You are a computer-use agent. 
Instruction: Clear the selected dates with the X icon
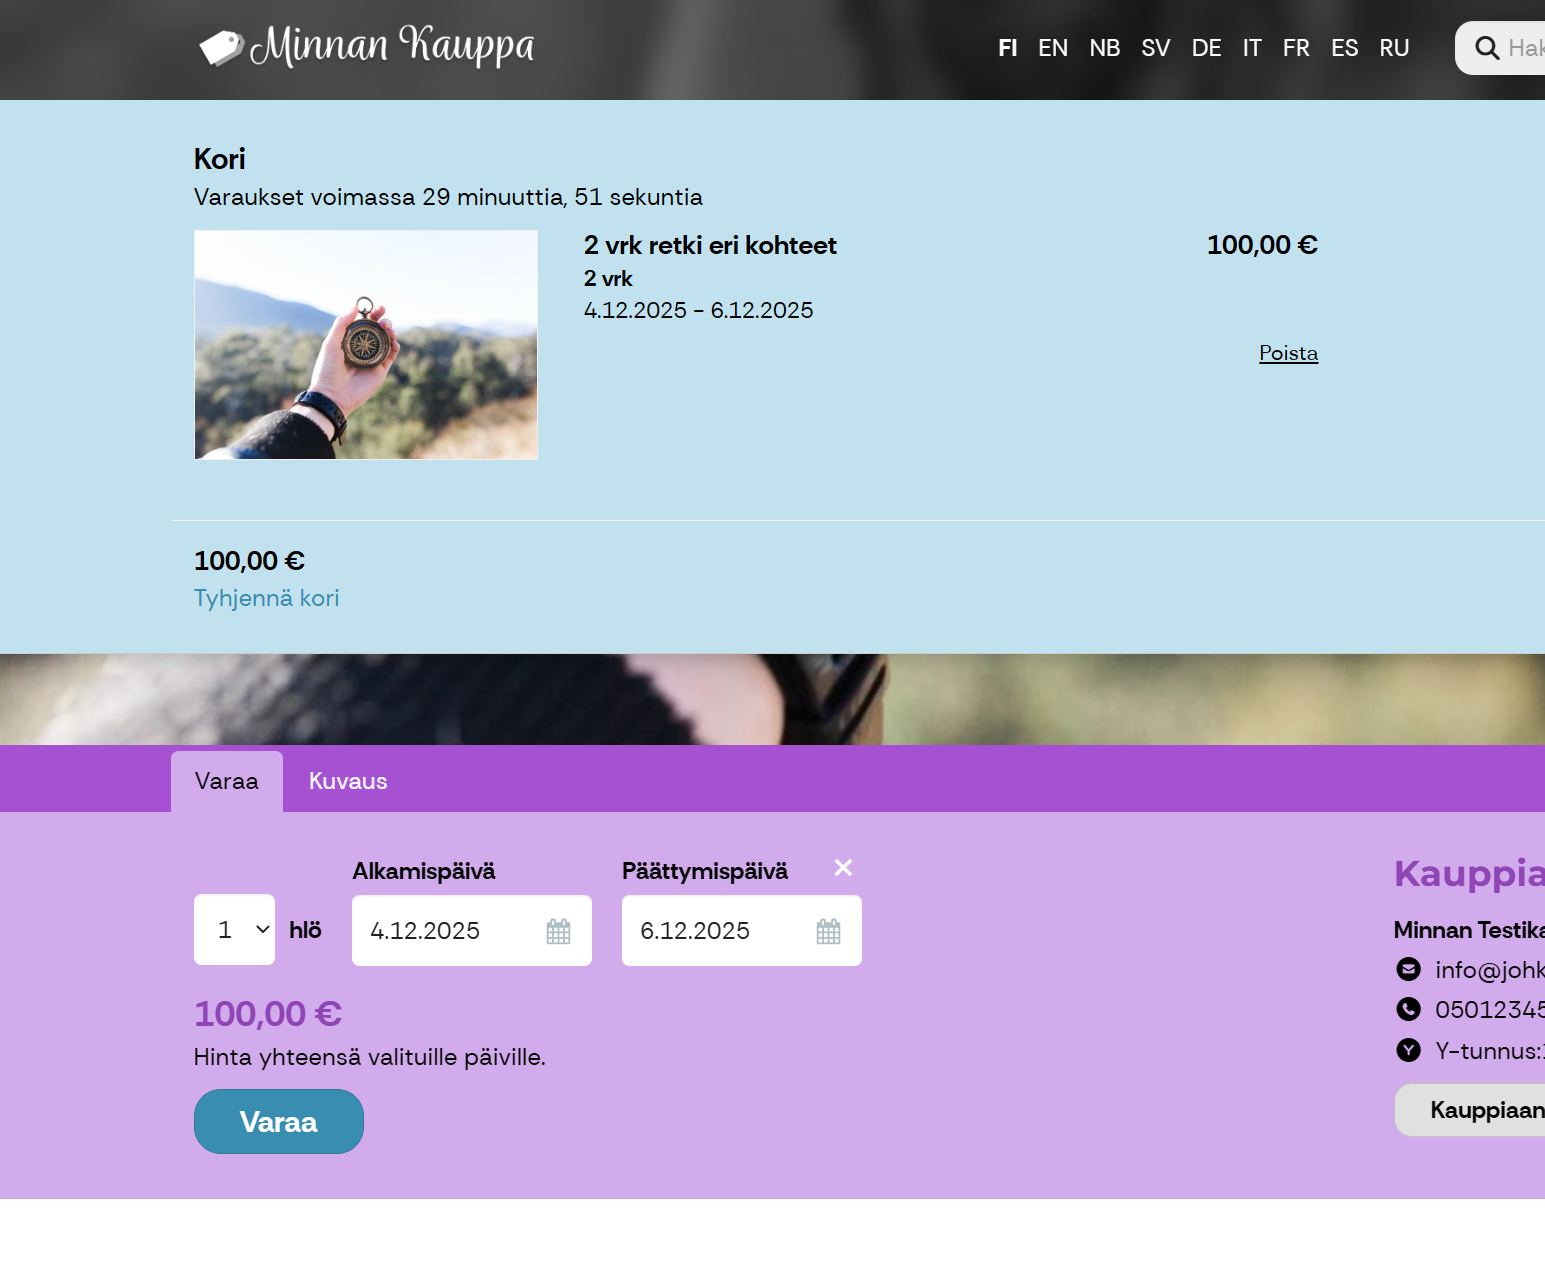click(843, 868)
